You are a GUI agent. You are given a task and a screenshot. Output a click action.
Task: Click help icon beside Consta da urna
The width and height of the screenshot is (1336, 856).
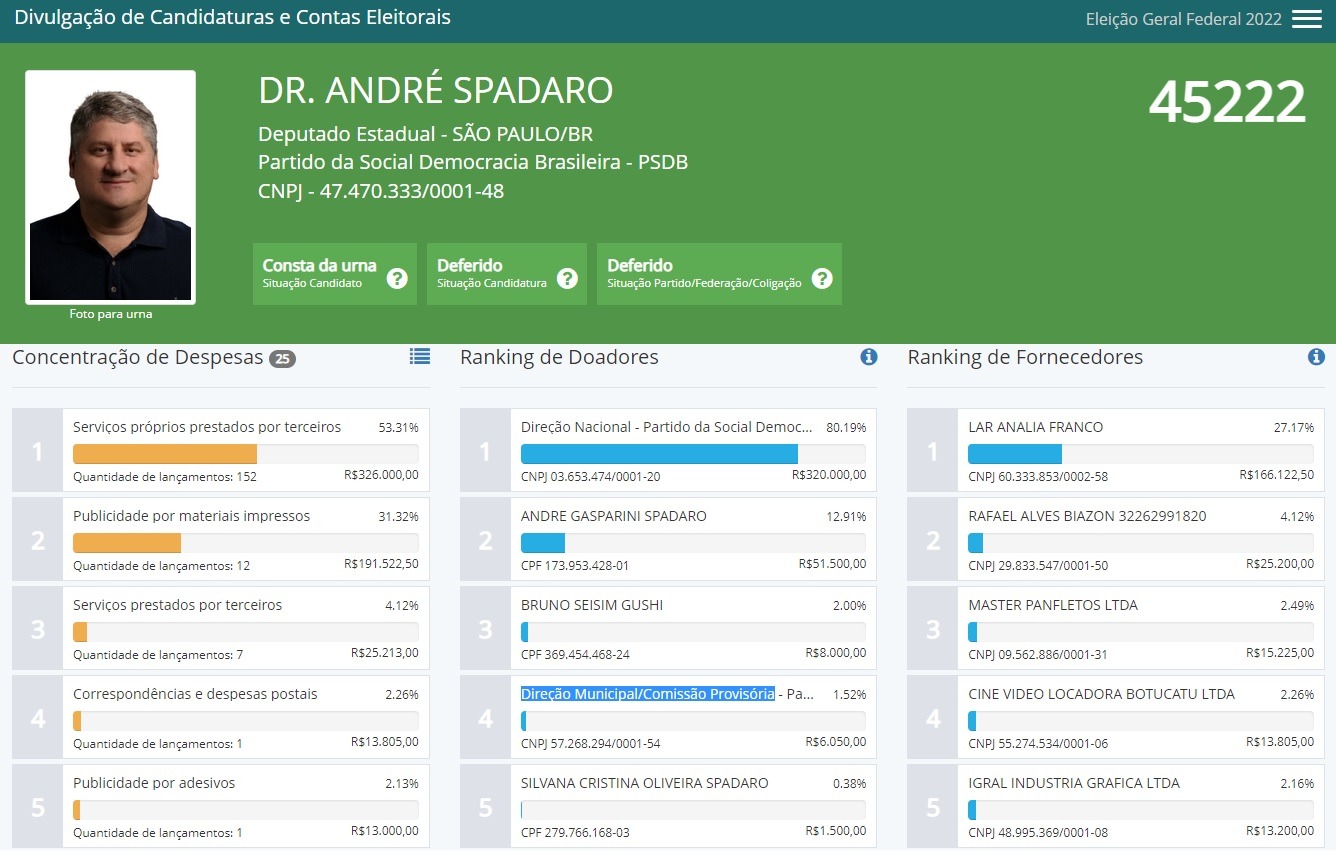click(397, 278)
